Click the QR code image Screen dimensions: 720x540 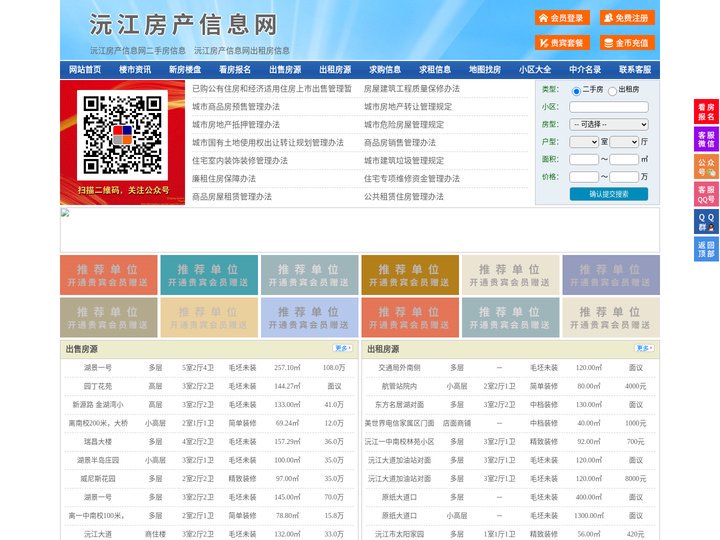coord(122,135)
